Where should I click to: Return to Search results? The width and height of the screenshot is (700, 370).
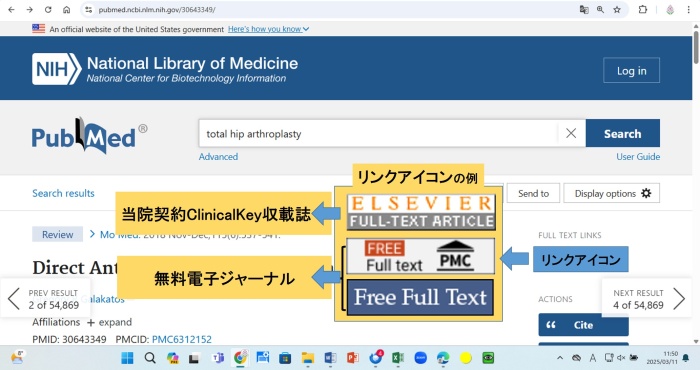coord(63,193)
